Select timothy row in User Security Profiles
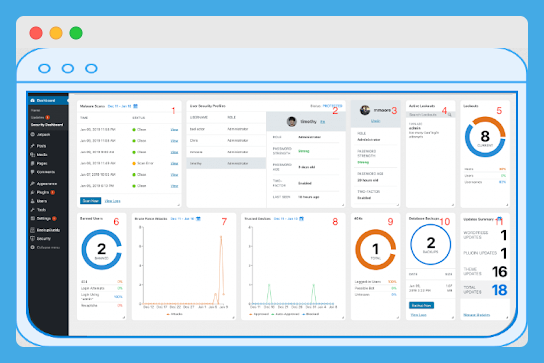 [226, 163]
